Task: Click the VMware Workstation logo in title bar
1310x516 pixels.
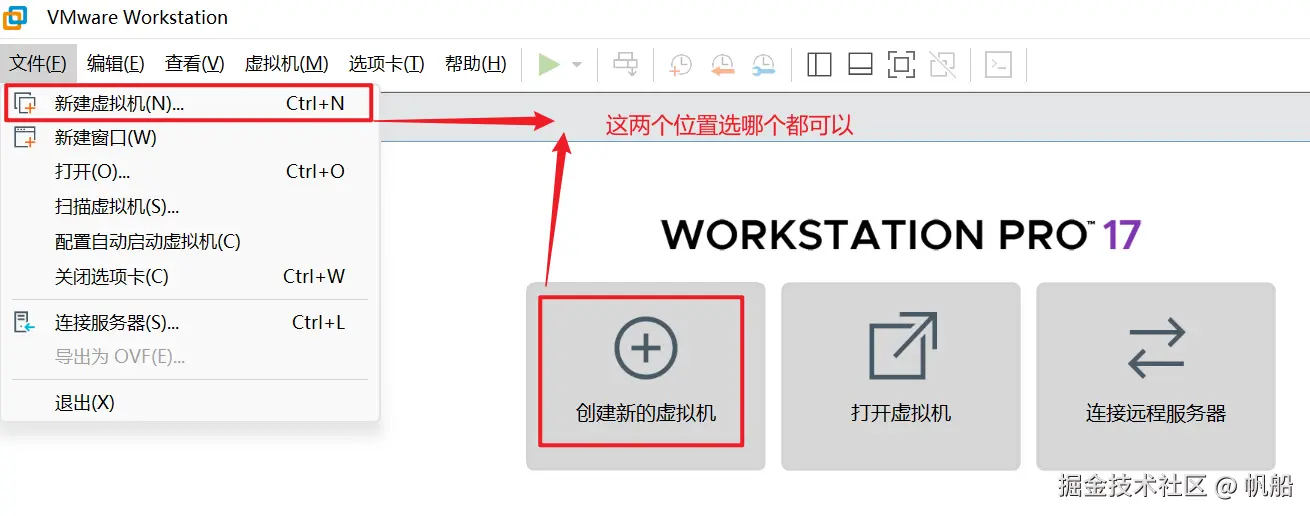Action: pos(16,17)
